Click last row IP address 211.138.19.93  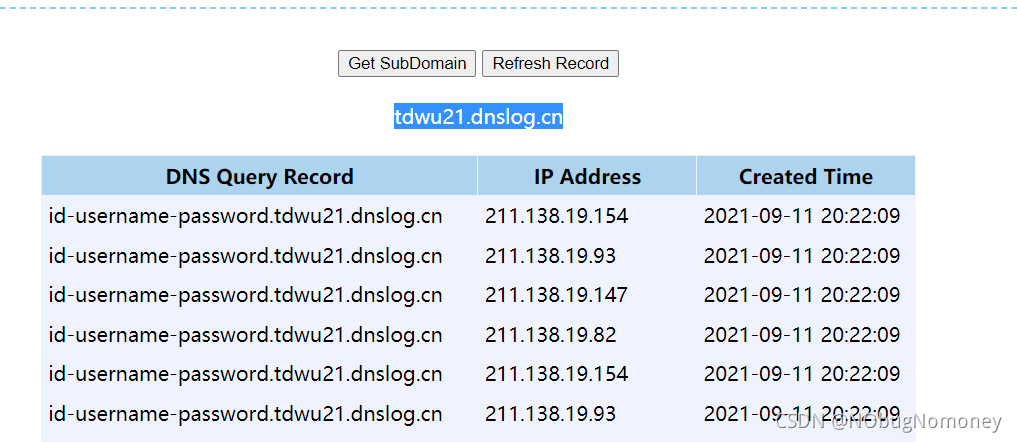[551, 413]
